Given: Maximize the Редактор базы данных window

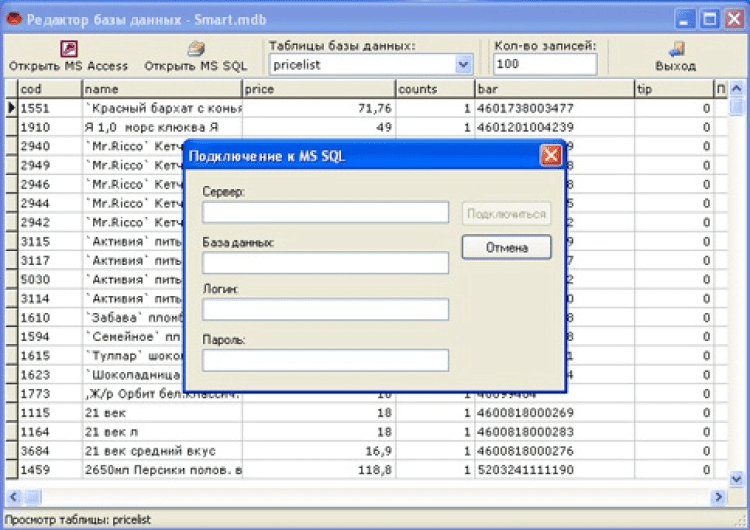Looking at the screenshot, I should coord(709,20).
